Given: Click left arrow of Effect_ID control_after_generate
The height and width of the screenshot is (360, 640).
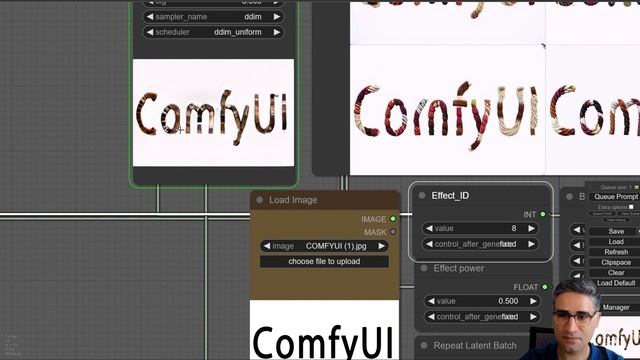Looking at the screenshot, I should coord(429,244).
